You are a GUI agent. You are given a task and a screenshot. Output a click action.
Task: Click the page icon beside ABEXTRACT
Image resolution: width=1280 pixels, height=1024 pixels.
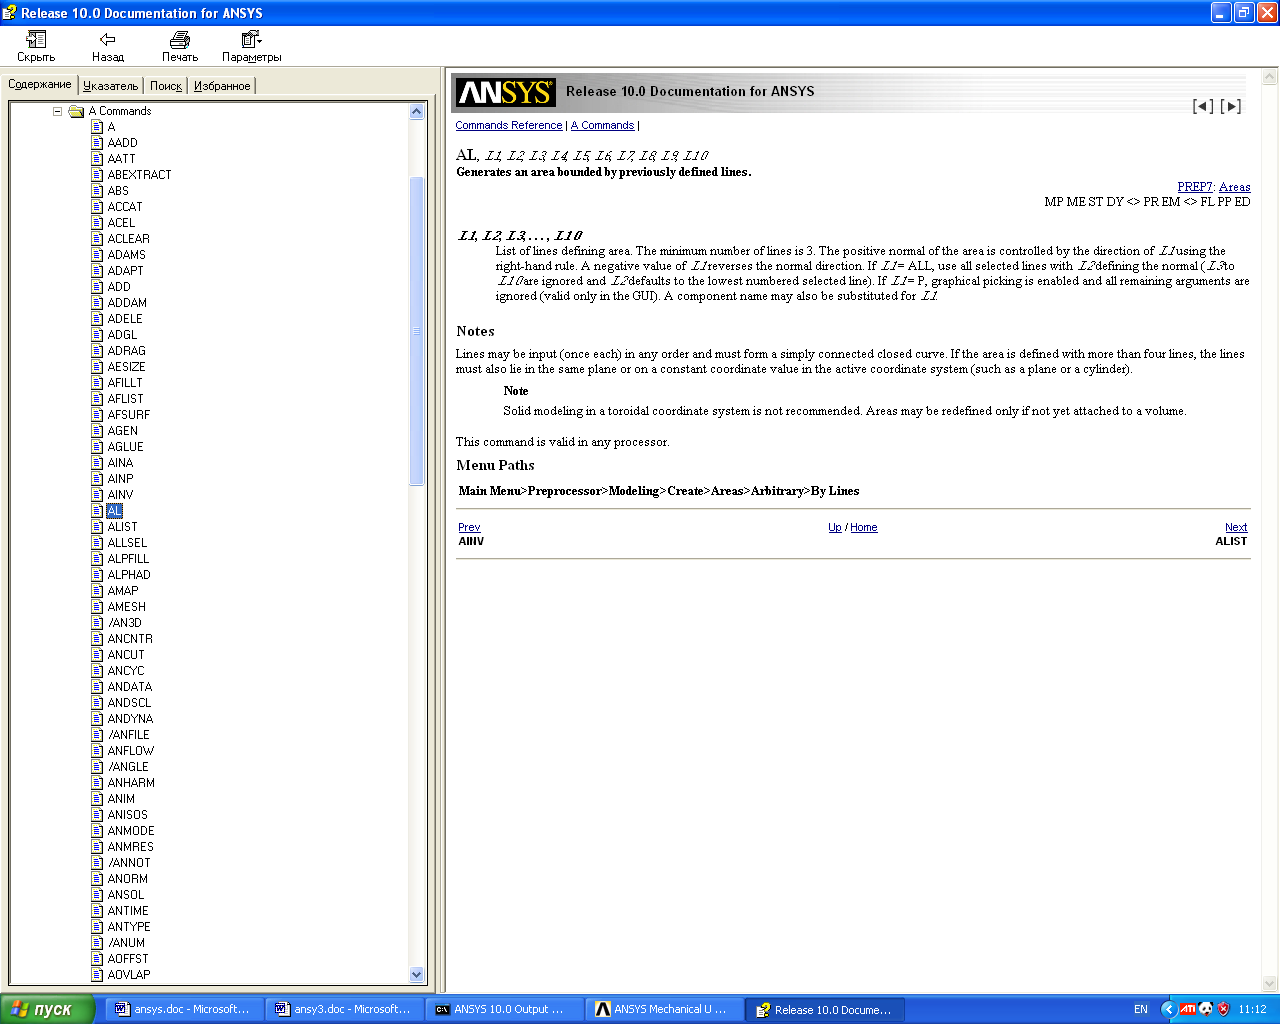97,175
